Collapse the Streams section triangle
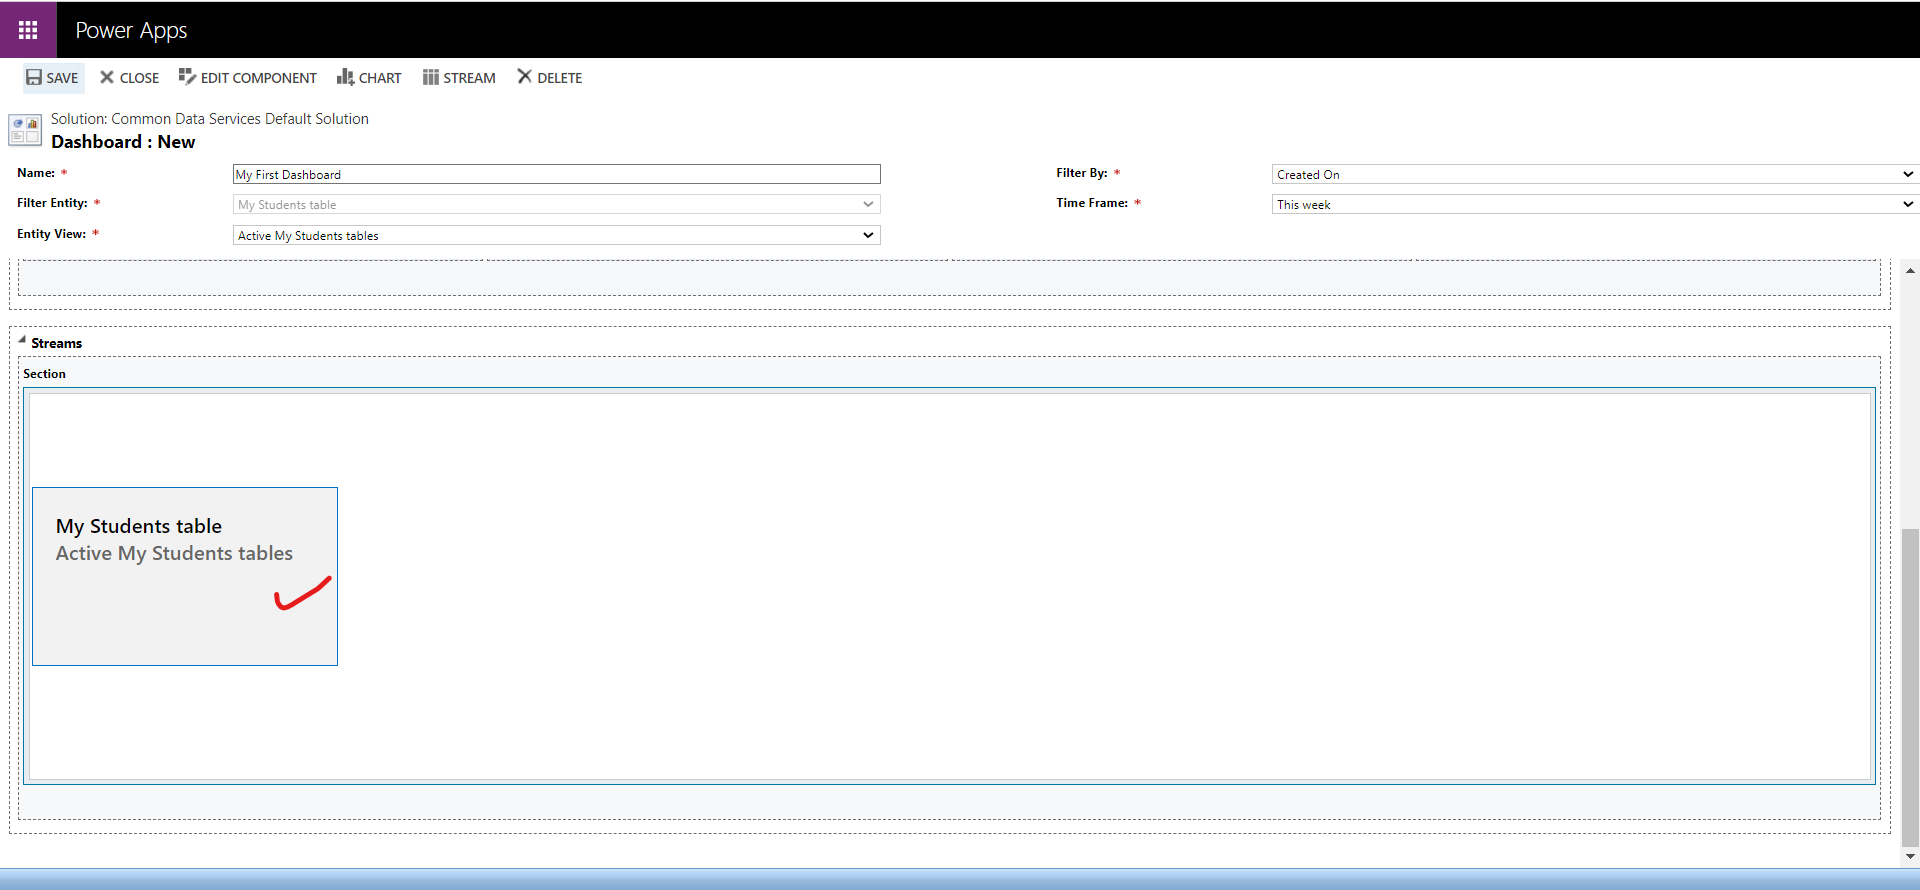Screen dimensions: 1920x890 22,340
